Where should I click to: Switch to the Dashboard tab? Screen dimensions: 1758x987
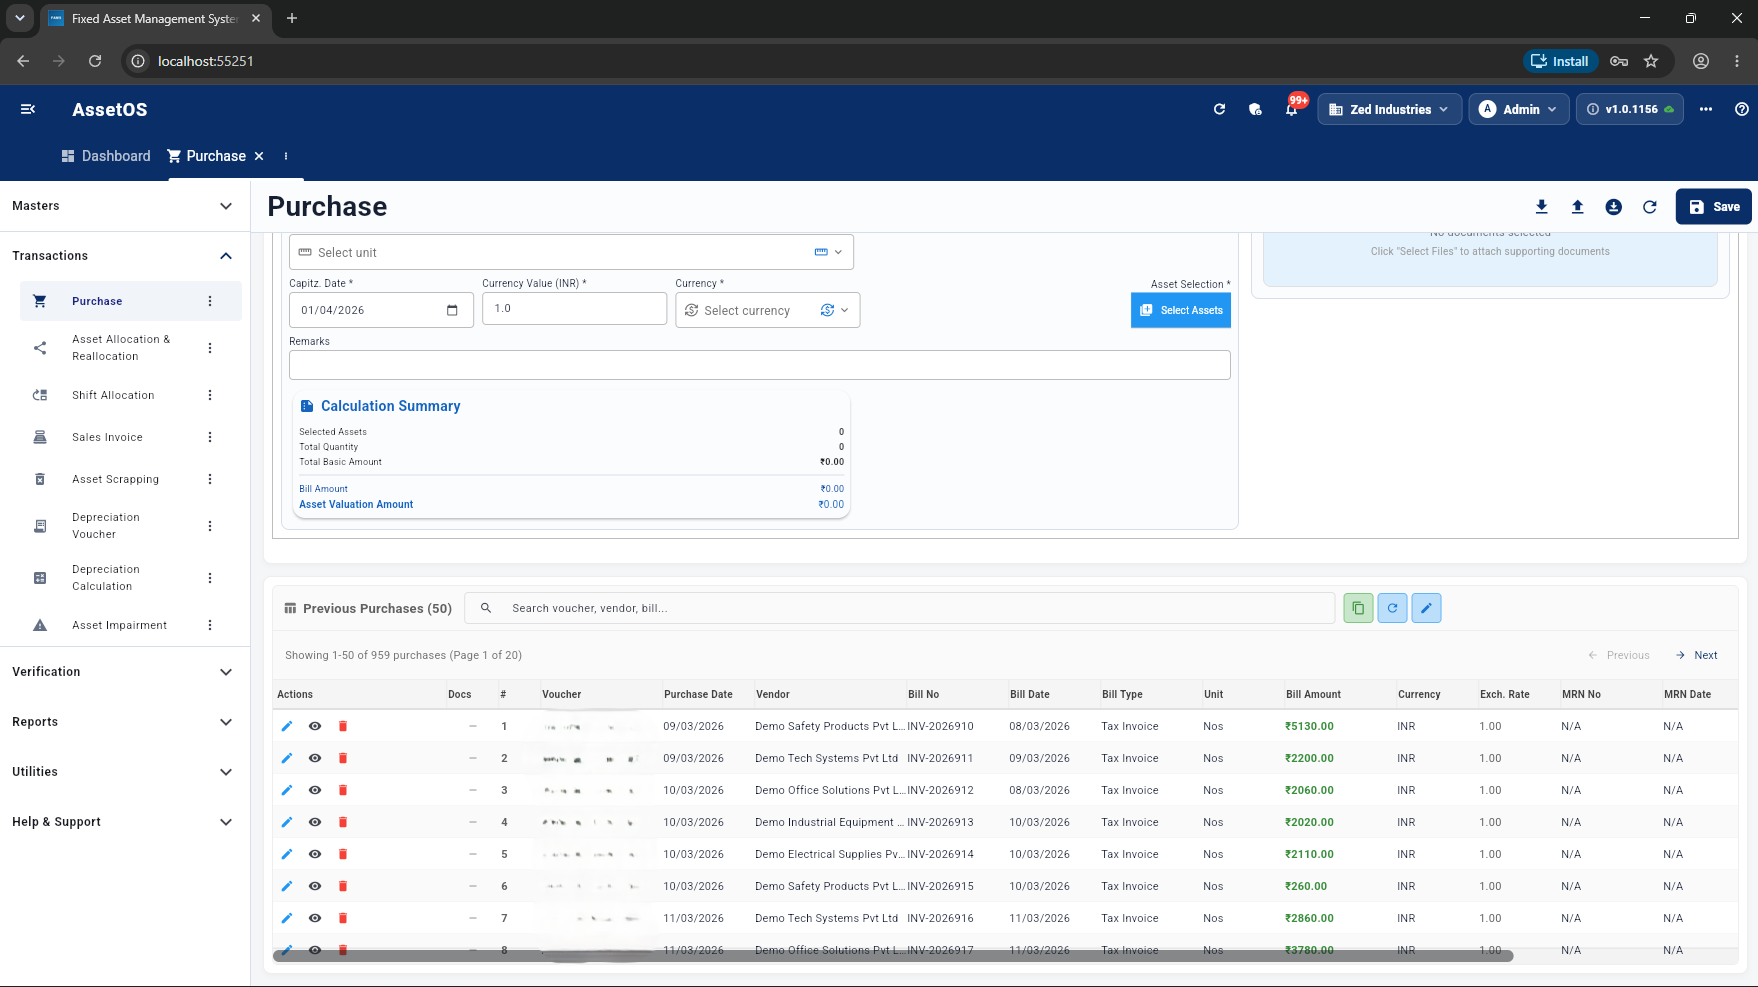coord(106,156)
